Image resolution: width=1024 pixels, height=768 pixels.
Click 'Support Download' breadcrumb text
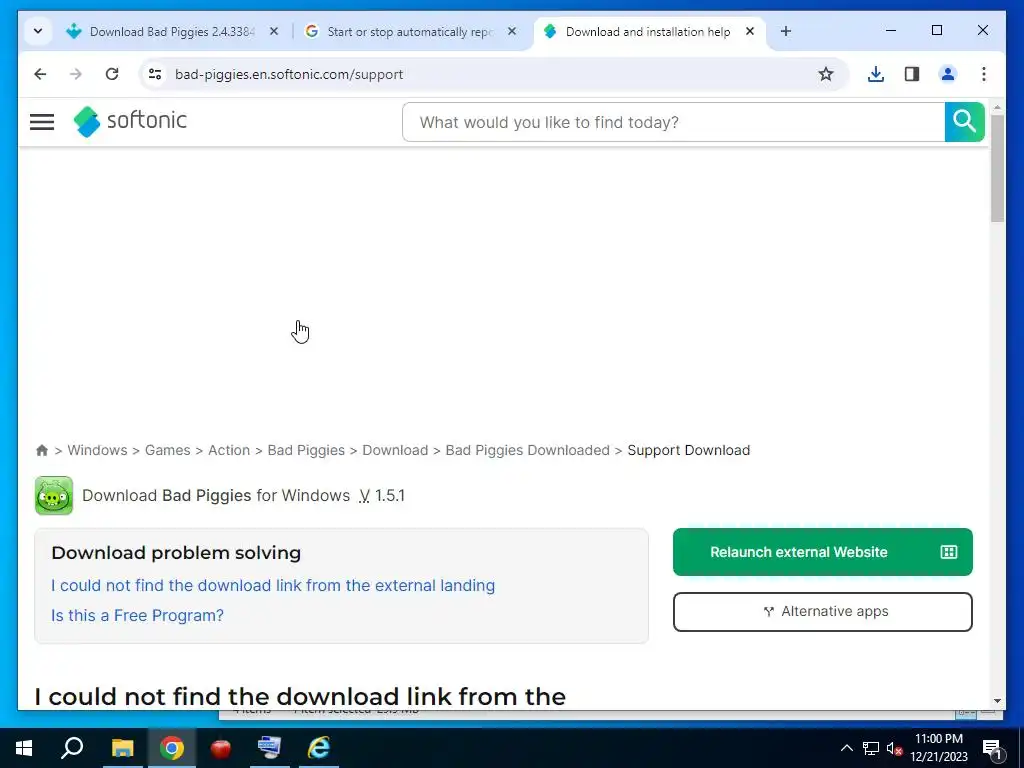pyautogui.click(x=688, y=451)
